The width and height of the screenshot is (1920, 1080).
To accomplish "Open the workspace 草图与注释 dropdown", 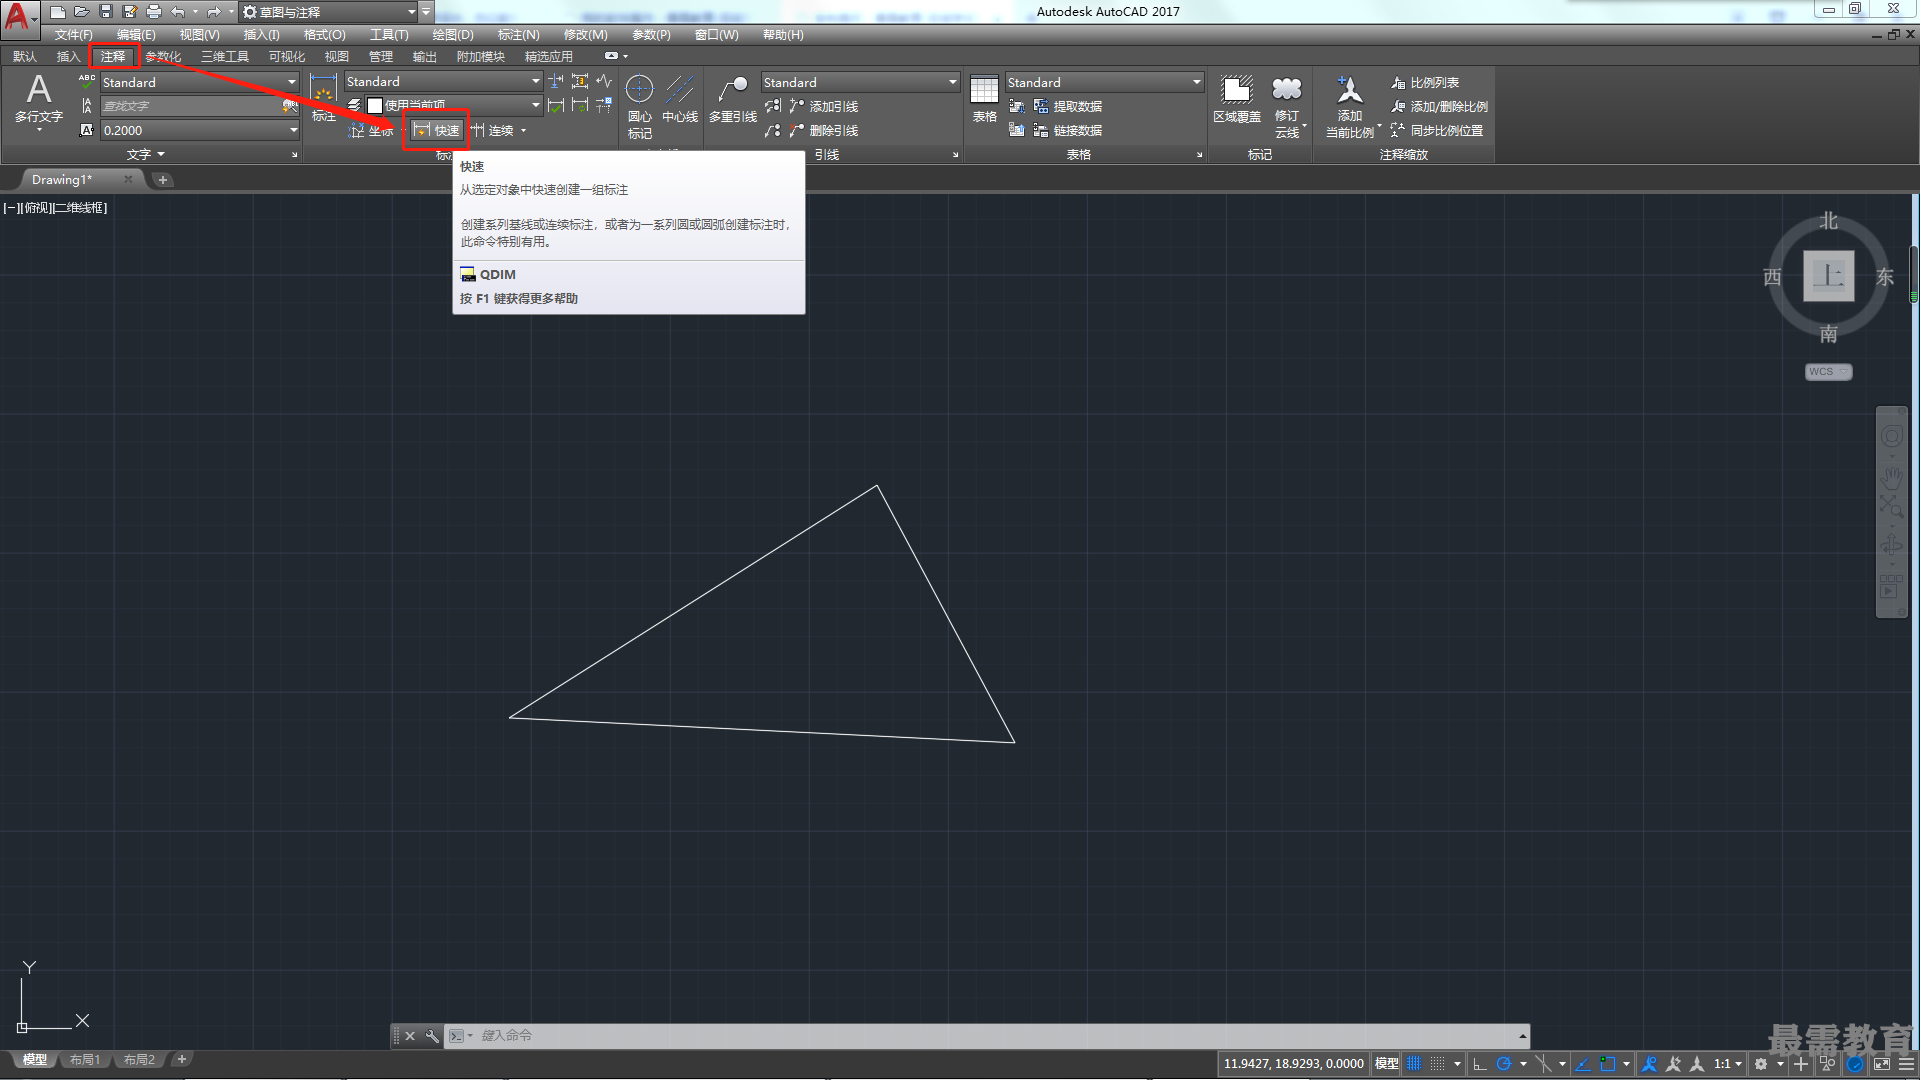I will (x=329, y=12).
